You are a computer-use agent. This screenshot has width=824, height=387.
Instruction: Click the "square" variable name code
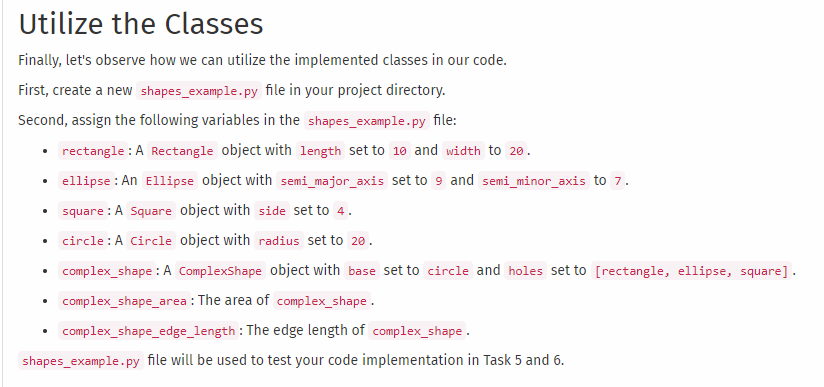pyautogui.click(x=83, y=211)
